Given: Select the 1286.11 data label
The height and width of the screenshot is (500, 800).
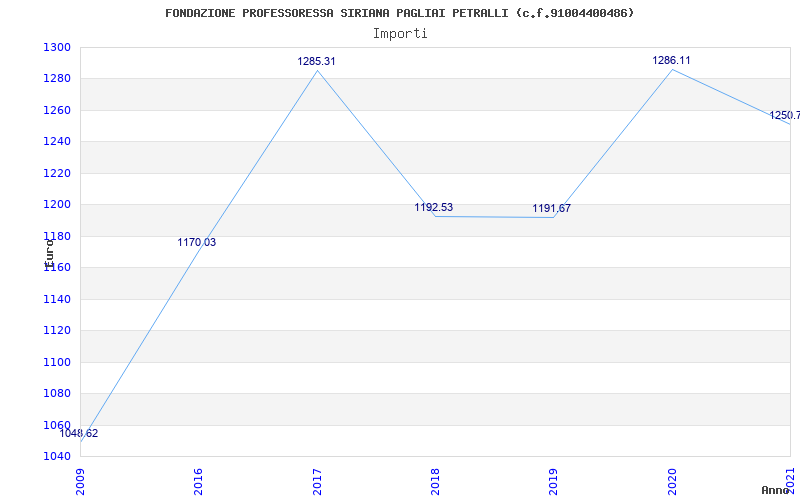Looking at the screenshot, I should coord(671,60).
